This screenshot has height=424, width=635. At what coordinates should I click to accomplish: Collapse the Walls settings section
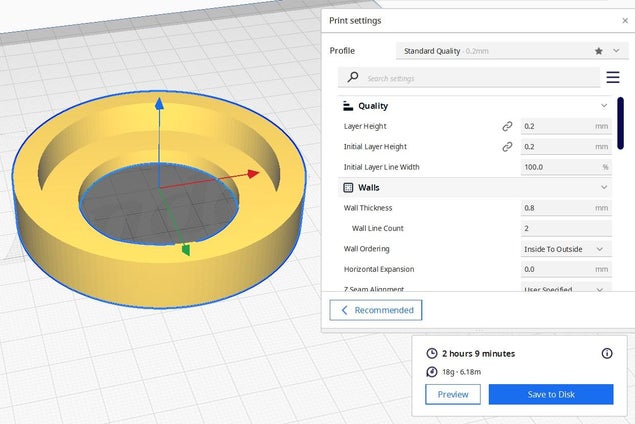(604, 187)
